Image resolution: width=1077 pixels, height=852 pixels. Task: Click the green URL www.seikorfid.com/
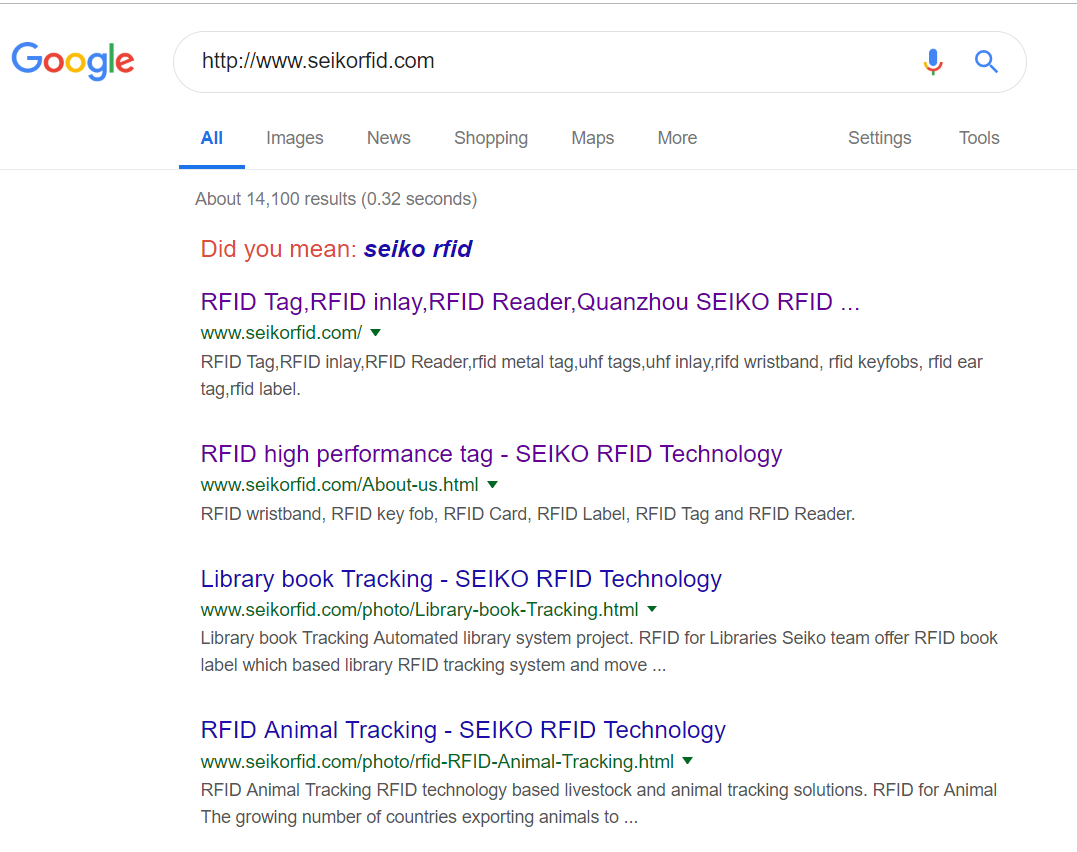(281, 333)
